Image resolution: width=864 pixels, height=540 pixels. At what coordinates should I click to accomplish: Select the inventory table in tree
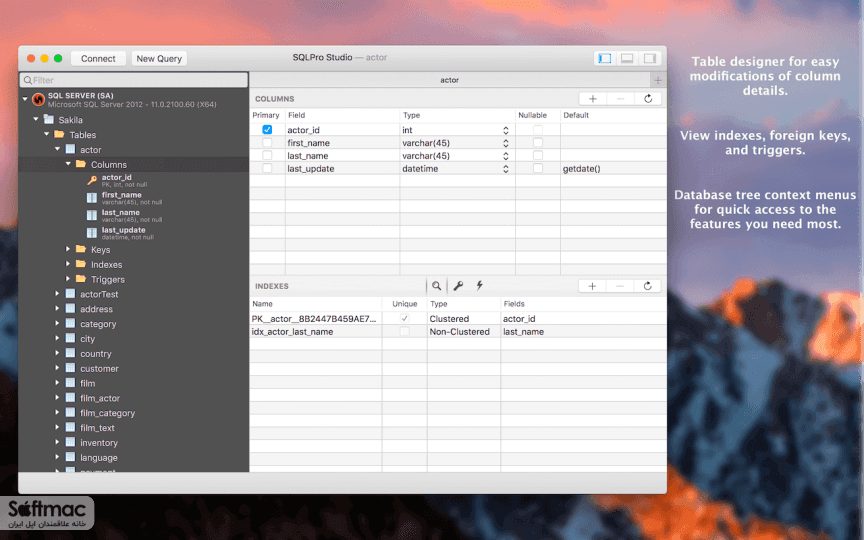99,443
